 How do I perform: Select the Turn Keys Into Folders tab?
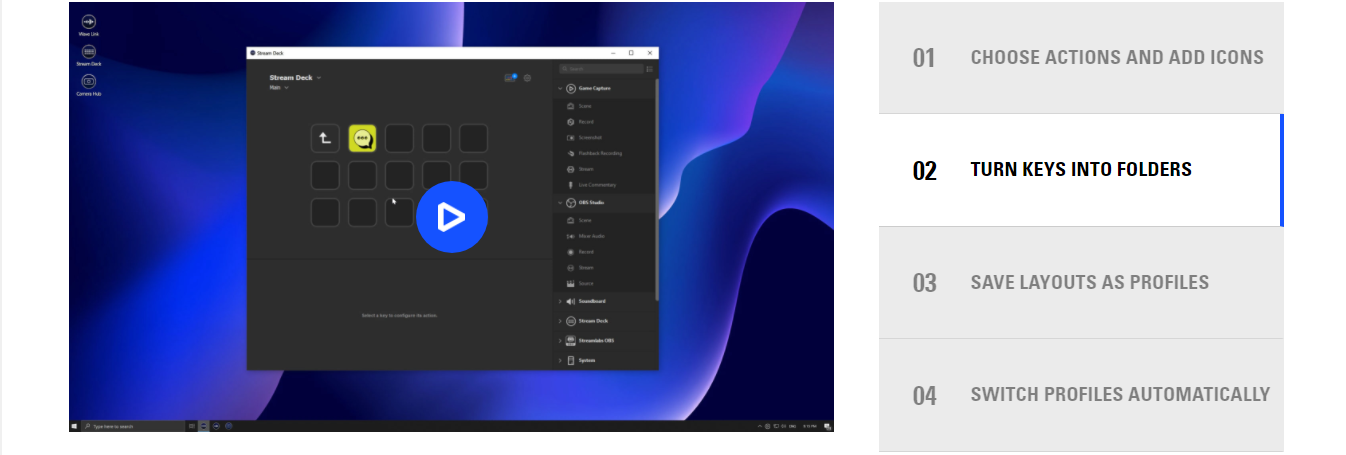1081,170
